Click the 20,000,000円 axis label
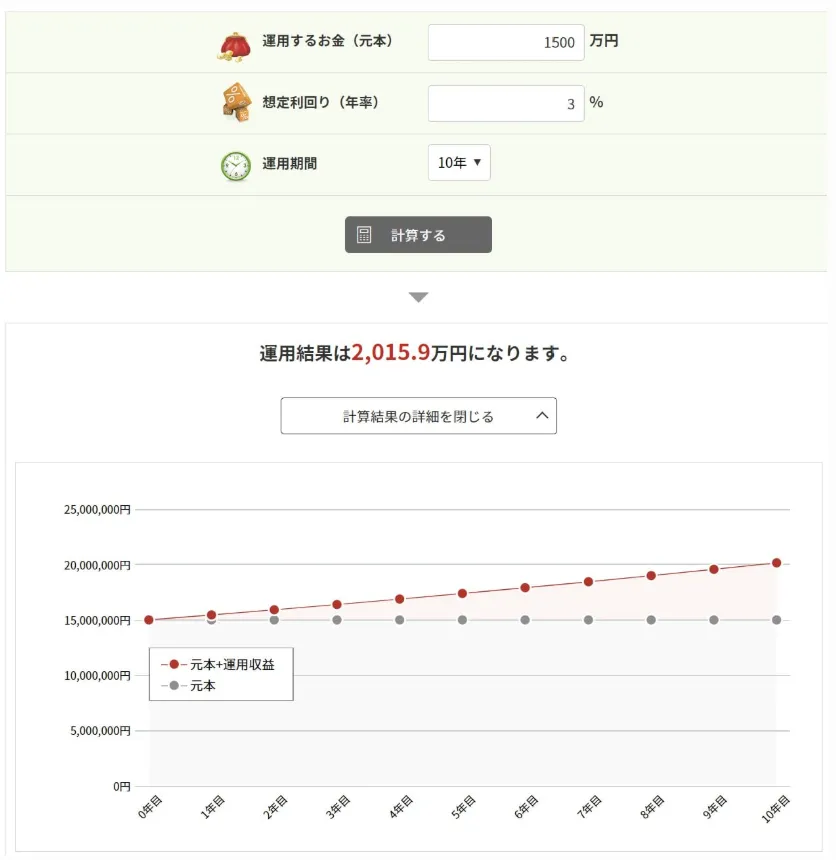The width and height of the screenshot is (836, 860). point(97,565)
